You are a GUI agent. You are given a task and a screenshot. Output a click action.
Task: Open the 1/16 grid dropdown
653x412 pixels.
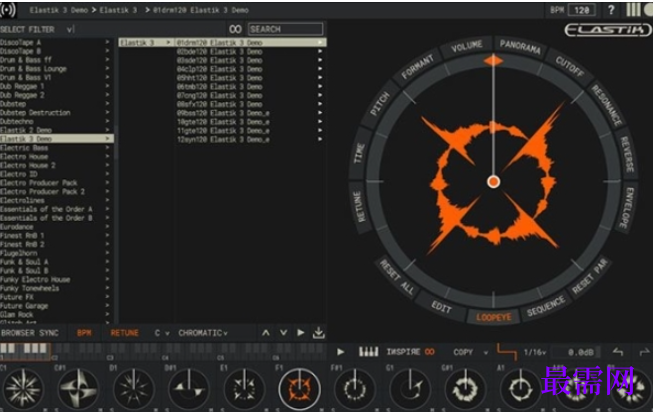534,352
